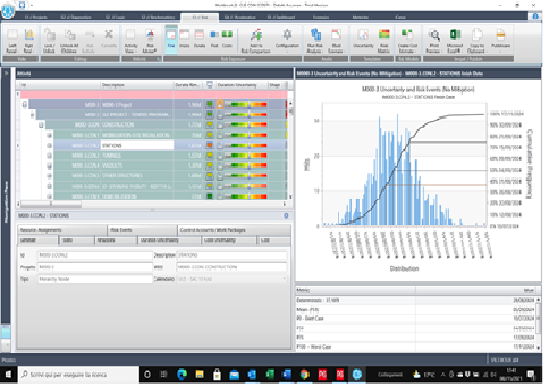The image size is (557, 390).
Task: Expand the VIADUCTS tree row
Action: 49,166
